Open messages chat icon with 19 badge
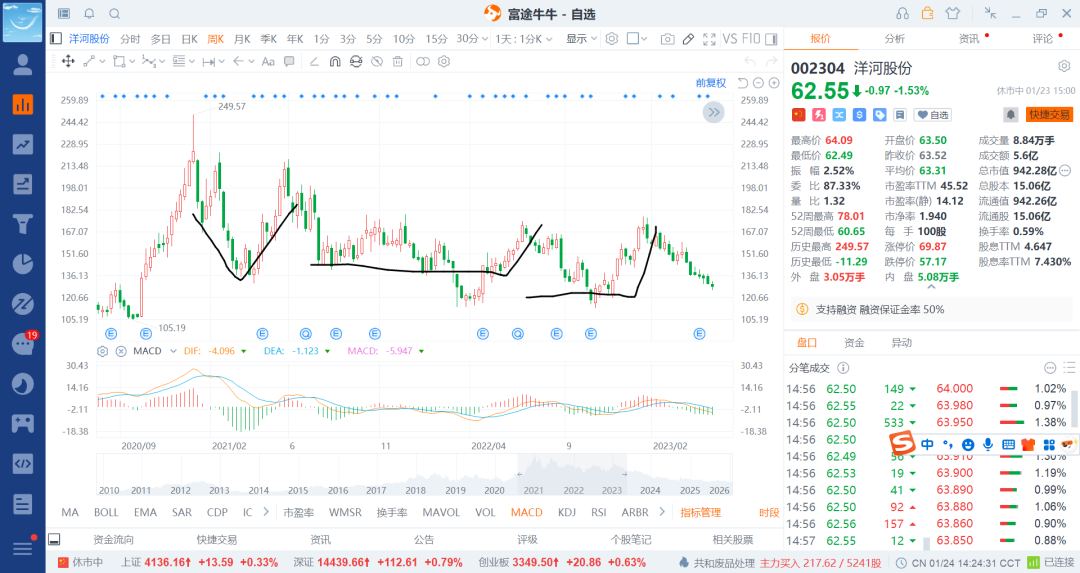This screenshot has width=1080, height=573. pos(24,342)
